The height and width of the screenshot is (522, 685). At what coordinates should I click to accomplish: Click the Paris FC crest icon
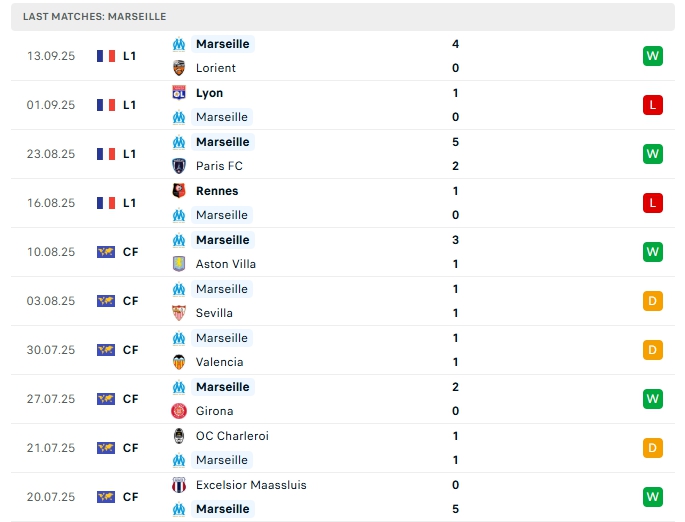(x=179, y=166)
